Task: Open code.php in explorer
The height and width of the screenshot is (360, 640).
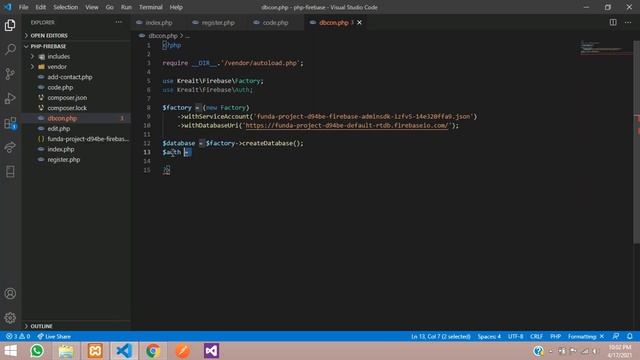Action: tap(77, 87)
